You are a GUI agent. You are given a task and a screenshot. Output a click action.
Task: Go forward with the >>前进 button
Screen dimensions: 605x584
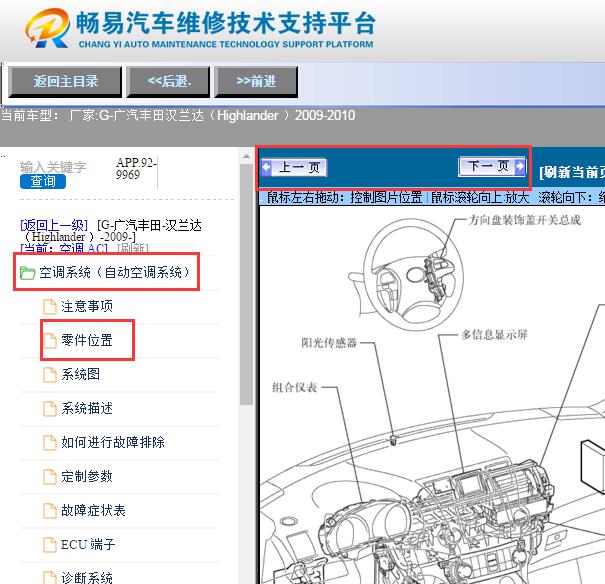256,81
